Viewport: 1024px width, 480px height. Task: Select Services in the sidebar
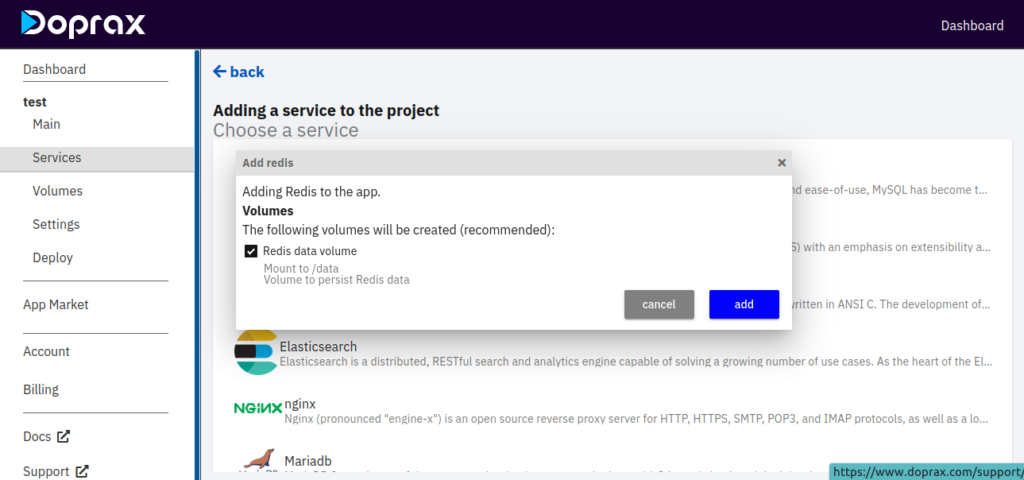coord(97,158)
